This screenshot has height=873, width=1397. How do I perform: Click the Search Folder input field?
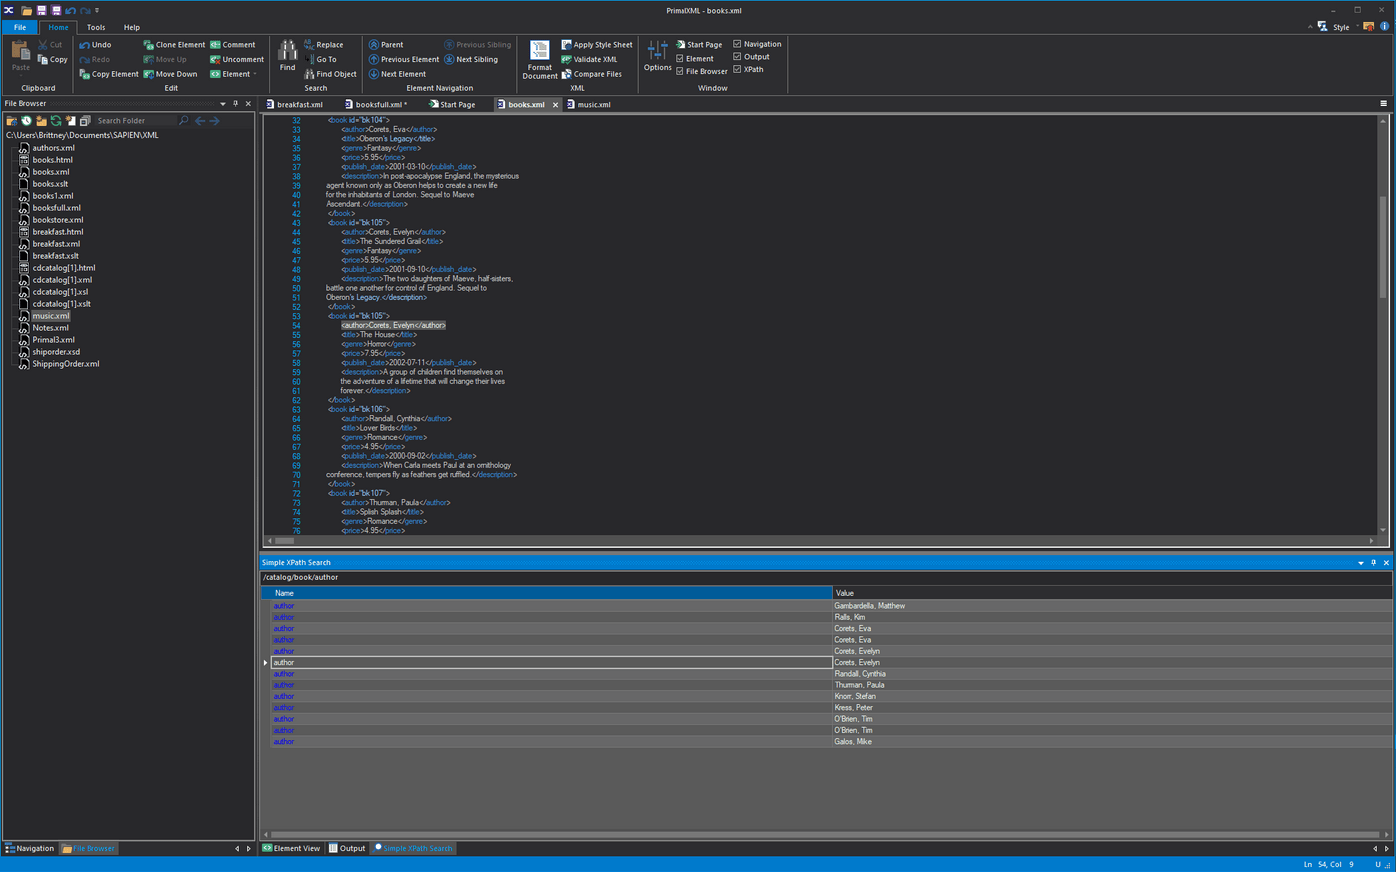[135, 121]
